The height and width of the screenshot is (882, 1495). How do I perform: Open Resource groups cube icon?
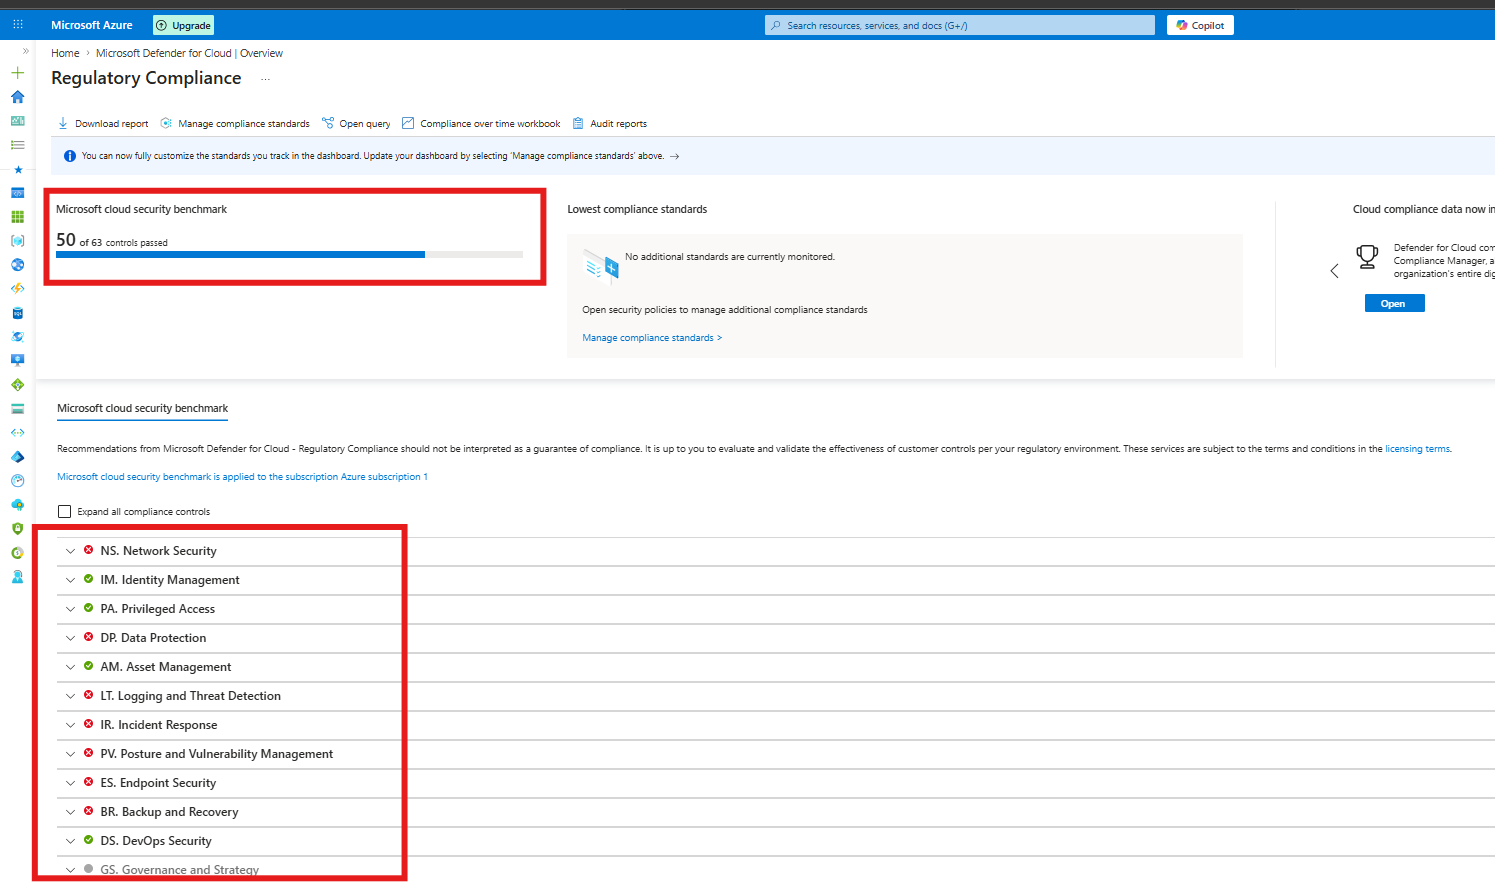pos(17,241)
